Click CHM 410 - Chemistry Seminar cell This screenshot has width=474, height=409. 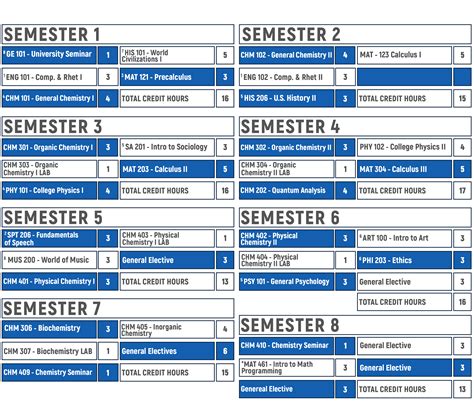click(x=287, y=346)
